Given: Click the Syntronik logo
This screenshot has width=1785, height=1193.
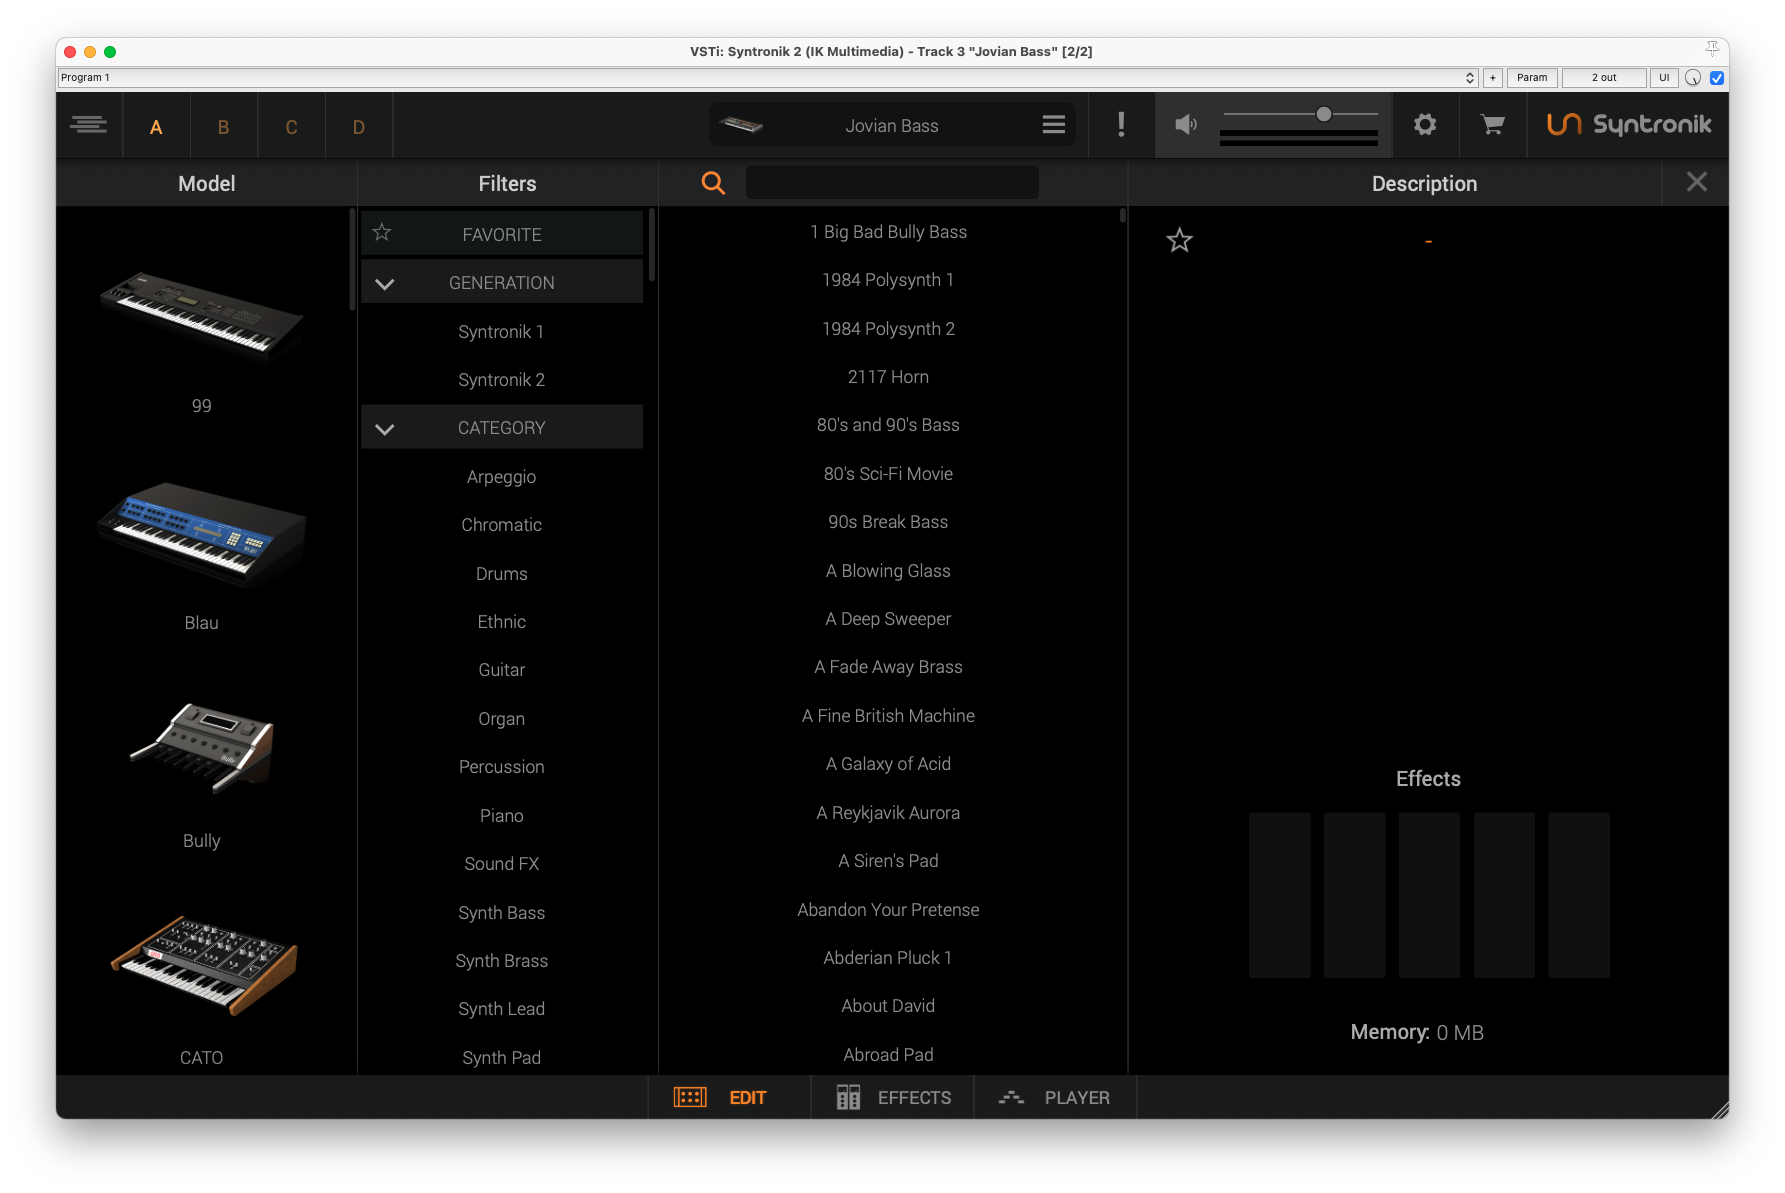Looking at the screenshot, I should tap(1629, 125).
